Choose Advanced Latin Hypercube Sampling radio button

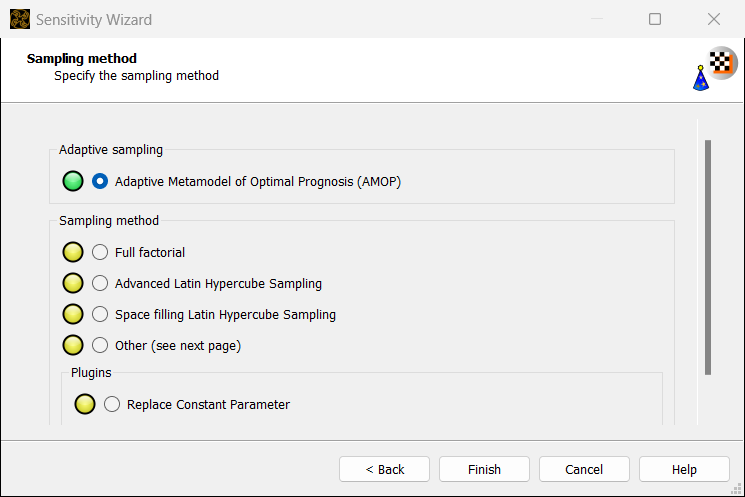click(x=100, y=283)
